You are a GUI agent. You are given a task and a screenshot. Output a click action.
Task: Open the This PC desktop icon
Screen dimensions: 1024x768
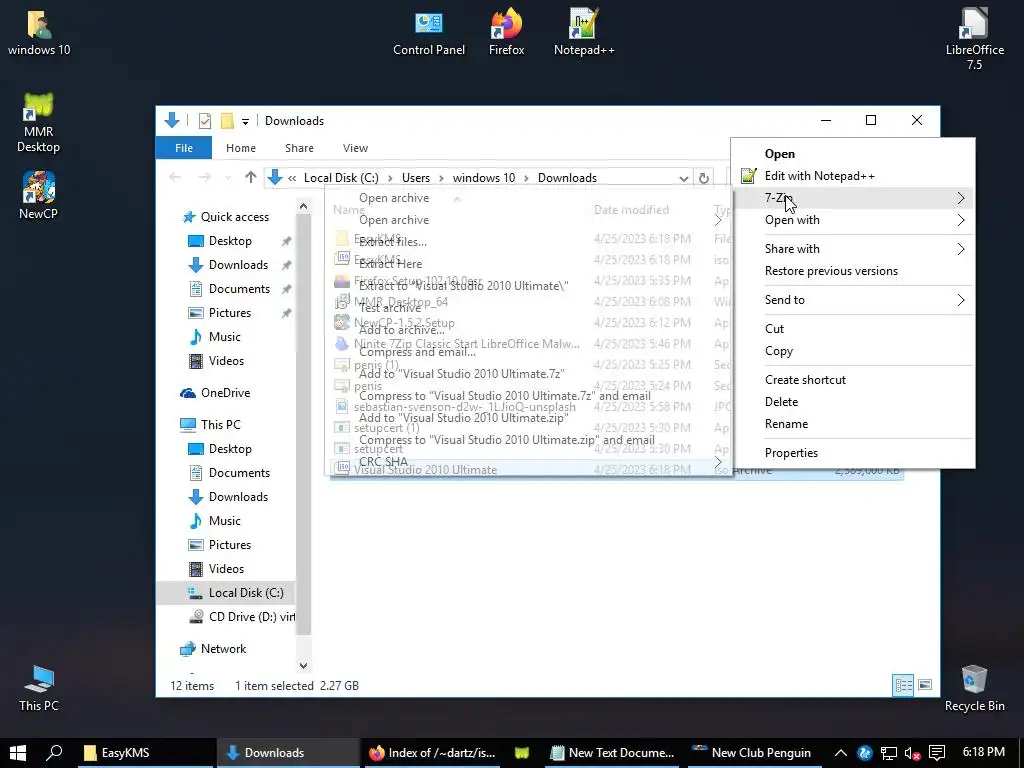tap(39, 687)
